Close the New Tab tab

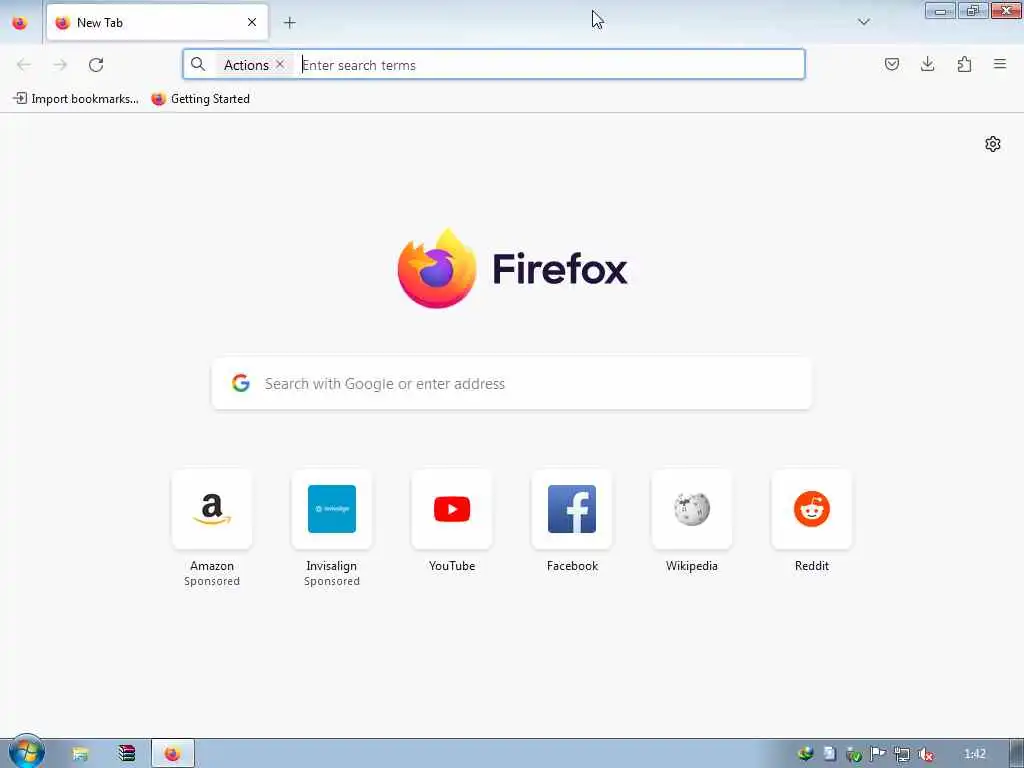[251, 23]
